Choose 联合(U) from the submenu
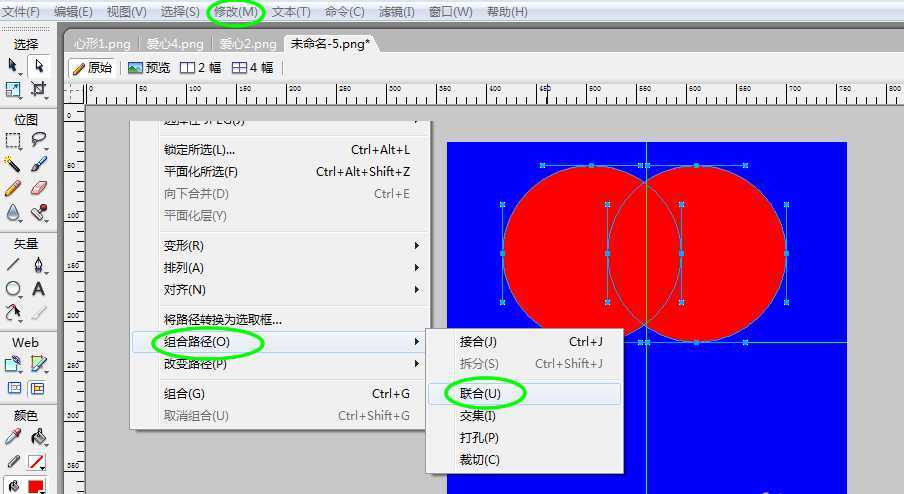 [x=479, y=394]
